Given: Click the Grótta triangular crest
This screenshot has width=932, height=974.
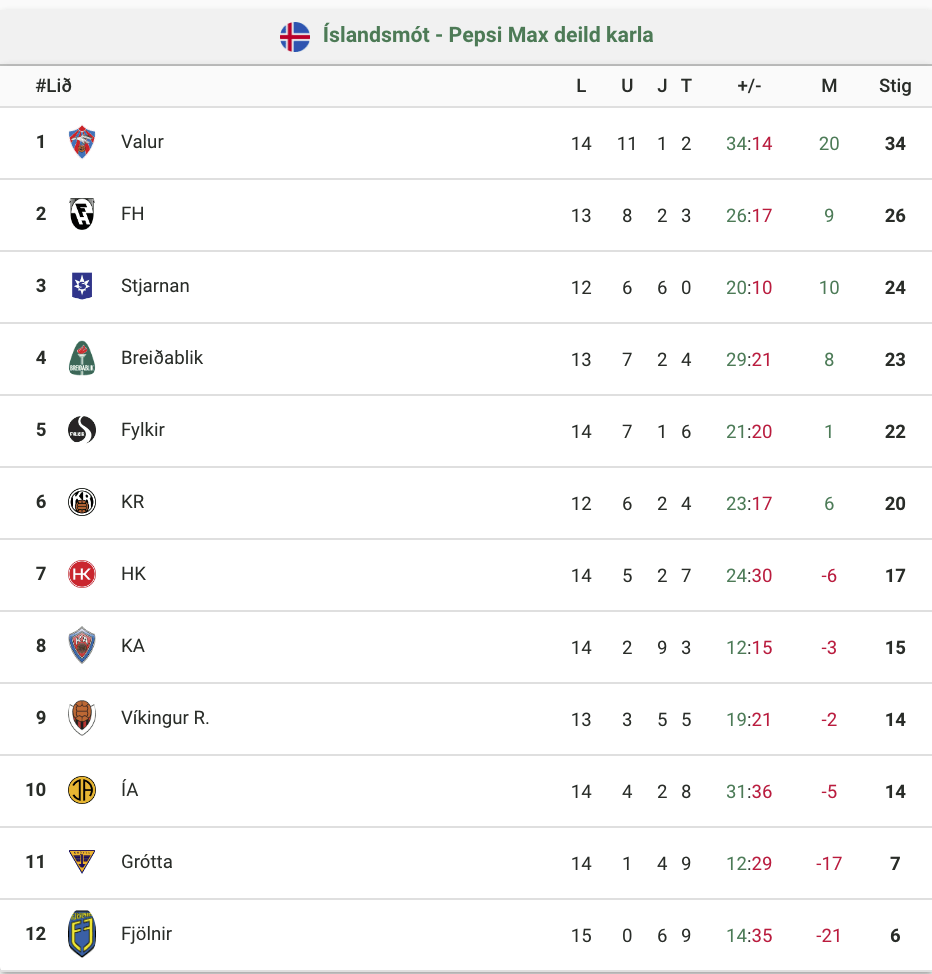Looking at the screenshot, I should point(81,862).
